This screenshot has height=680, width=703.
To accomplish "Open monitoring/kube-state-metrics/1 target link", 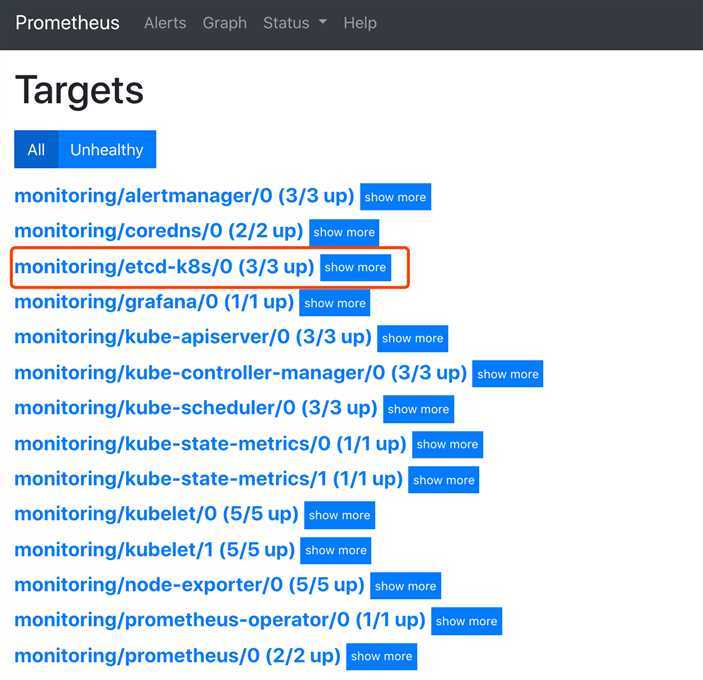I will [x=208, y=479].
